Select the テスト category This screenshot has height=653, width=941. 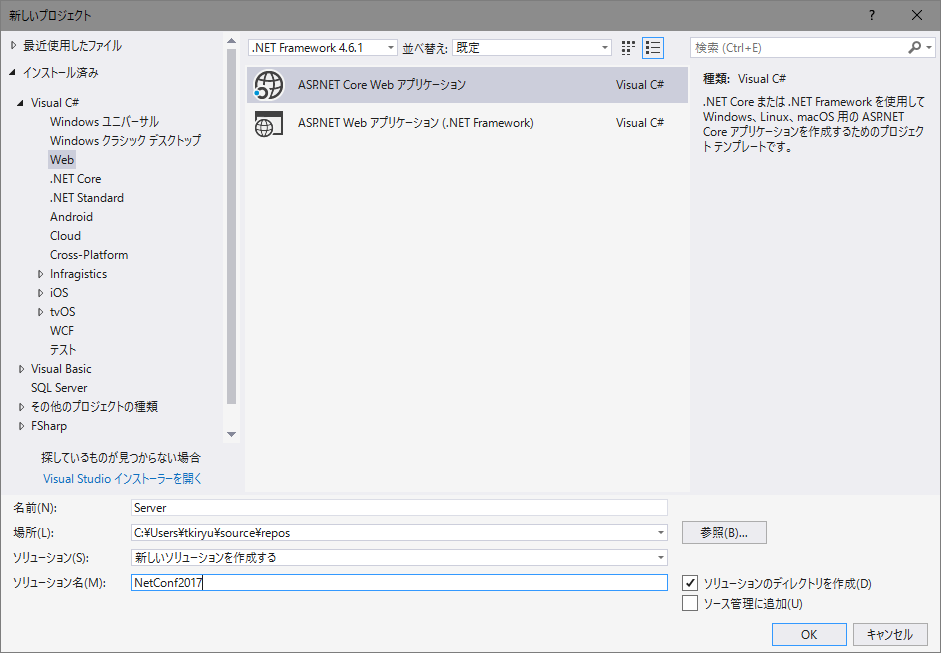click(x=63, y=350)
